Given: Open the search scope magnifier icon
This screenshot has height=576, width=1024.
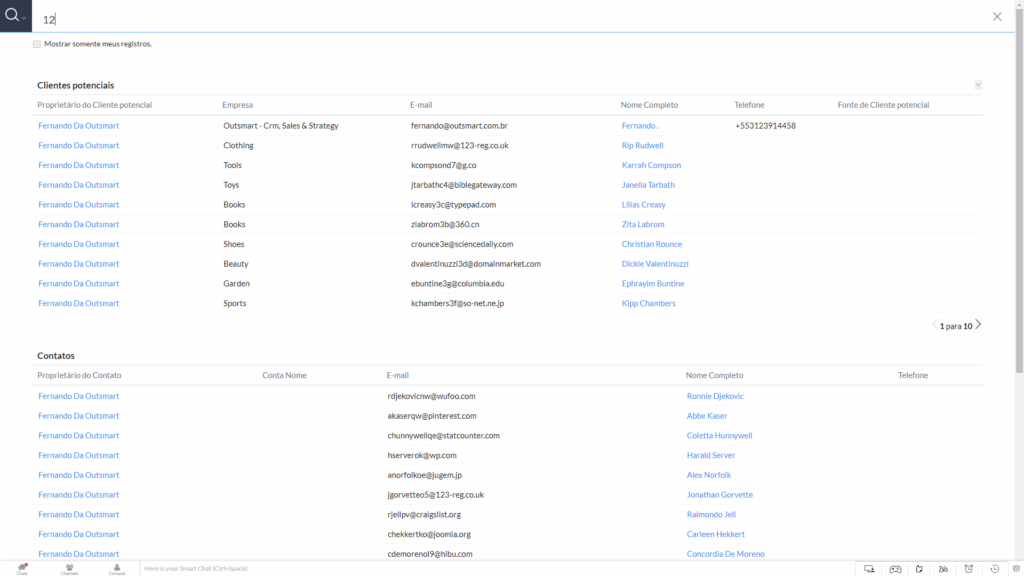Looking at the screenshot, I should [x=15, y=16].
